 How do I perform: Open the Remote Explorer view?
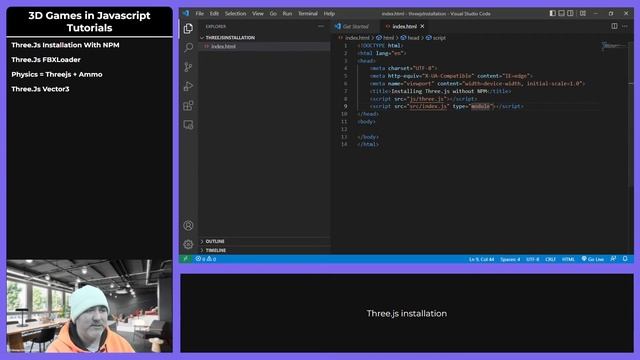click(x=188, y=125)
